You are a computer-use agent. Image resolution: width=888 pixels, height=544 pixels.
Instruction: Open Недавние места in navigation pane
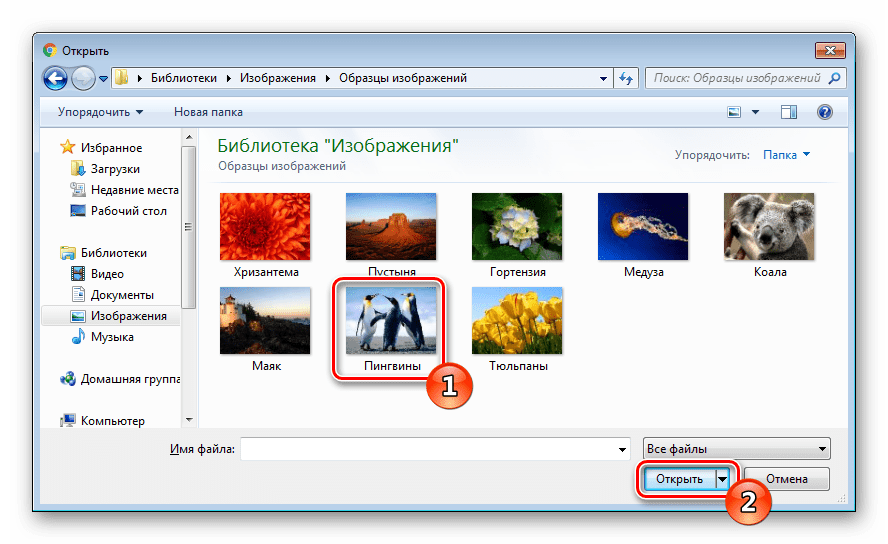point(125,190)
